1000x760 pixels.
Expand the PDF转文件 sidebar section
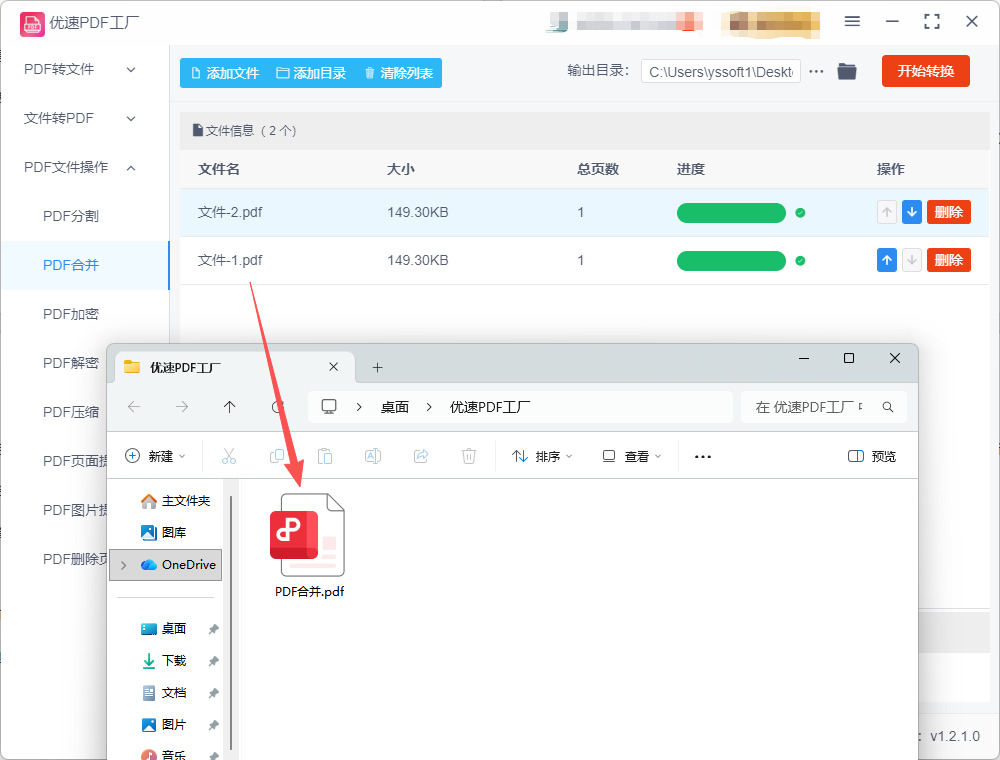[79, 69]
